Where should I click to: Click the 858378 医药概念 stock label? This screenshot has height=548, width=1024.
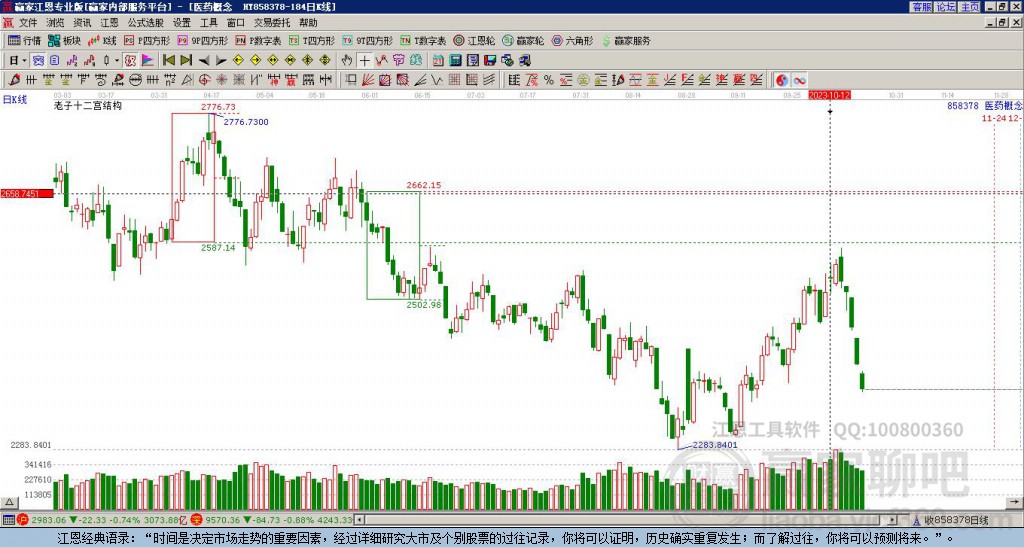point(985,105)
